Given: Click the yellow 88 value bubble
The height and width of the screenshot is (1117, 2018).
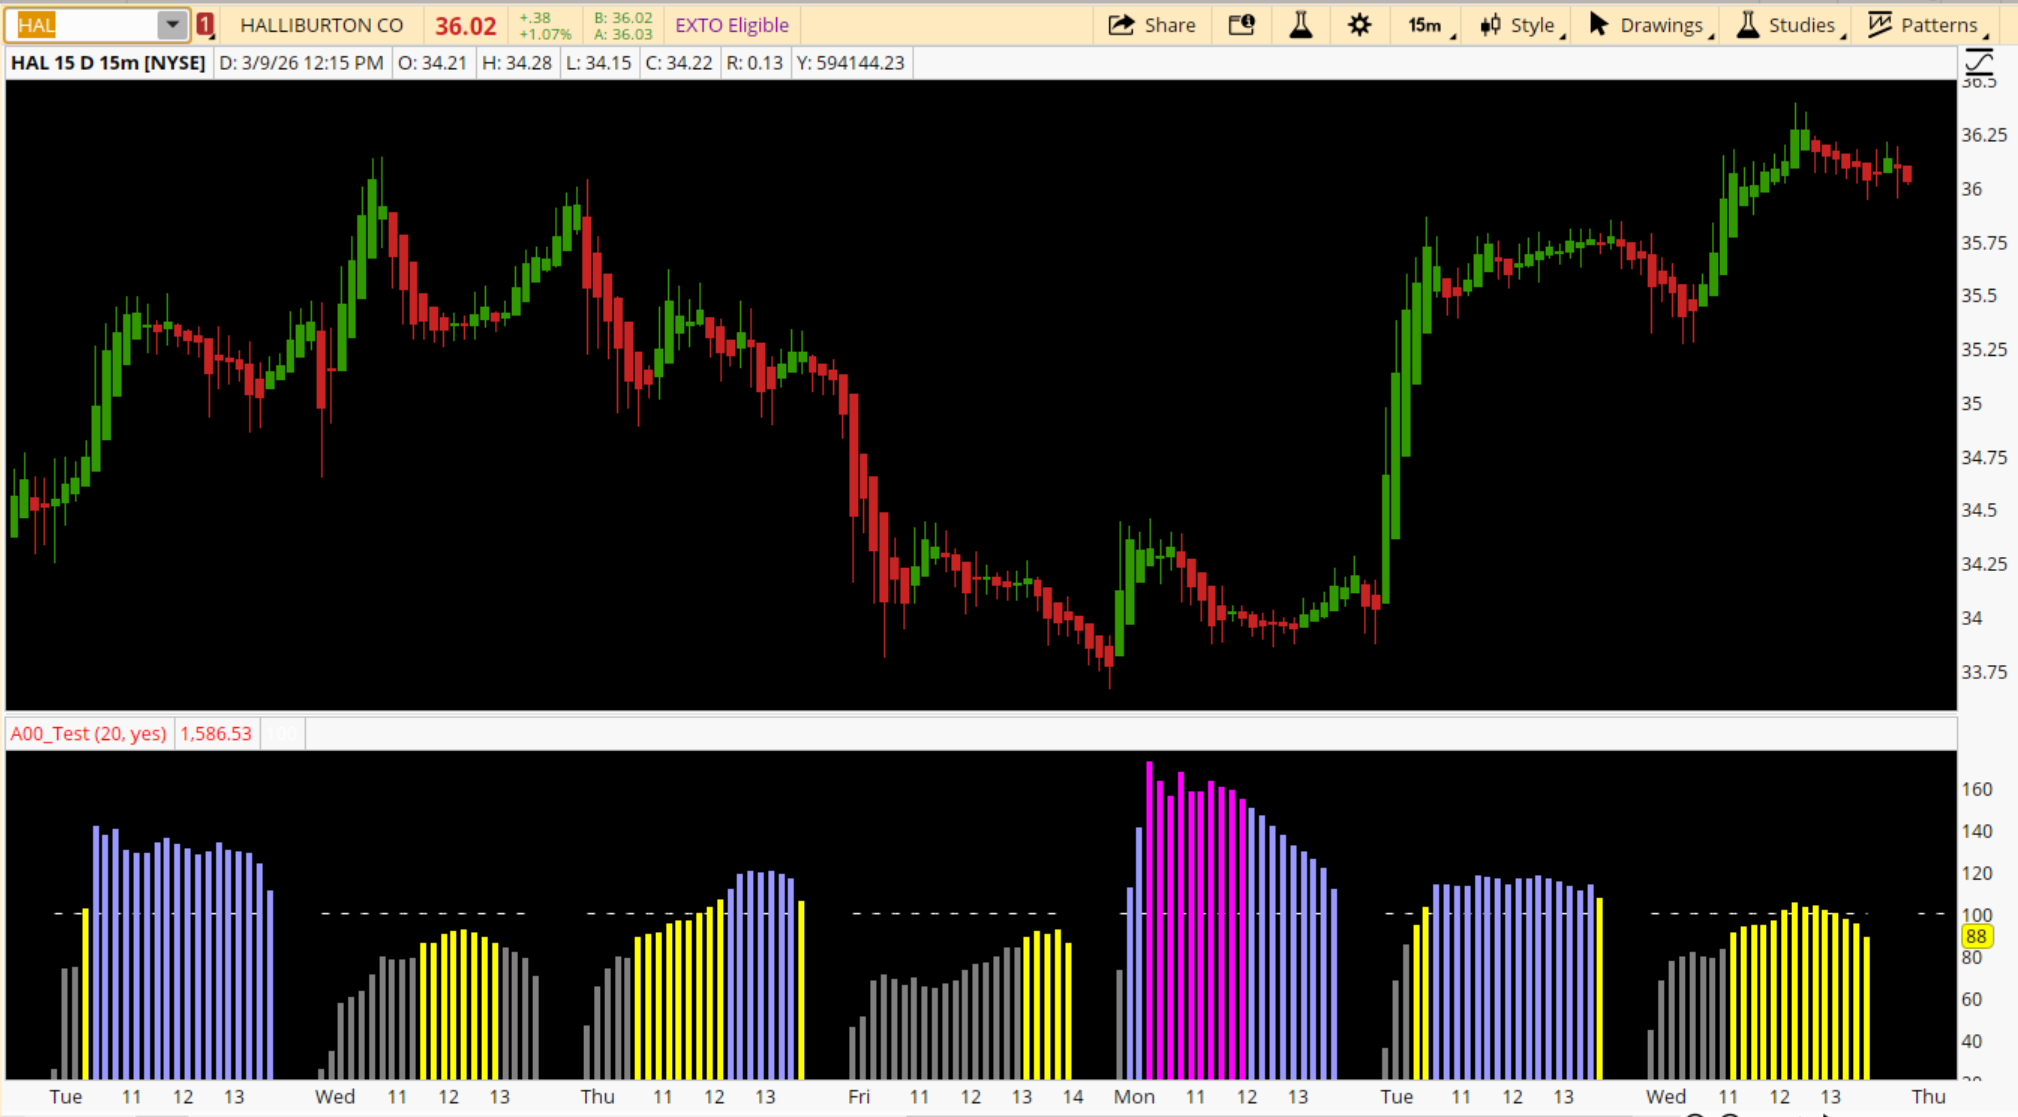Looking at the screenshot, I should pyautogui.click(x=1976, y=936).
